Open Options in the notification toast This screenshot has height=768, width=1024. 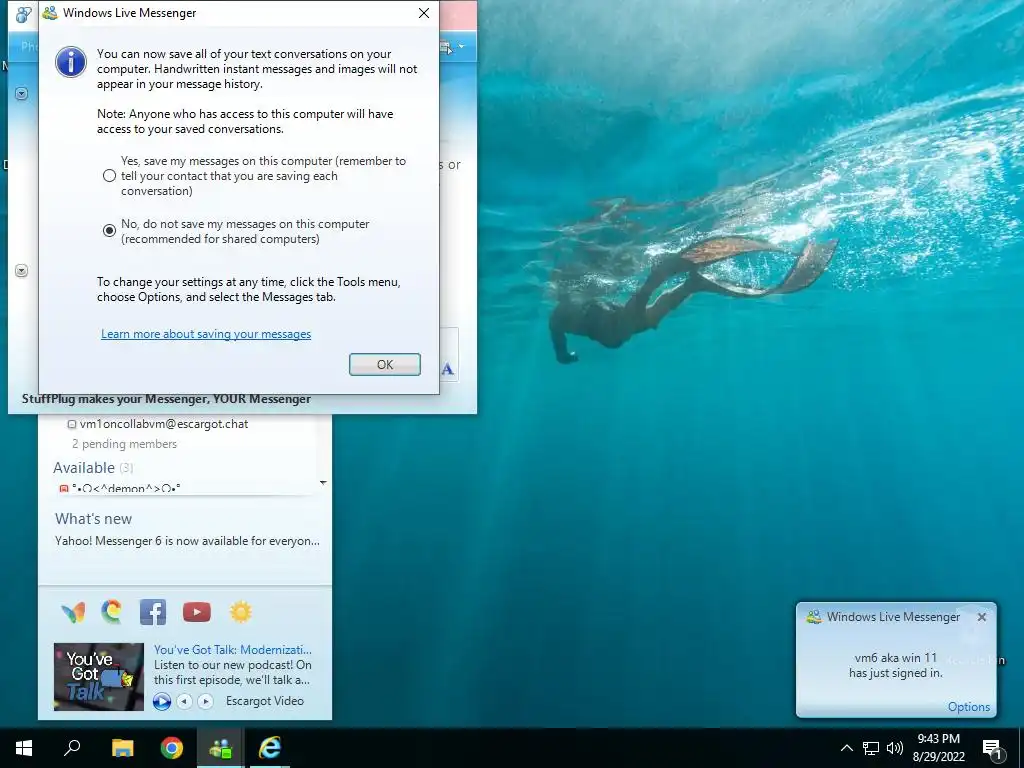[x=968, y=707]
